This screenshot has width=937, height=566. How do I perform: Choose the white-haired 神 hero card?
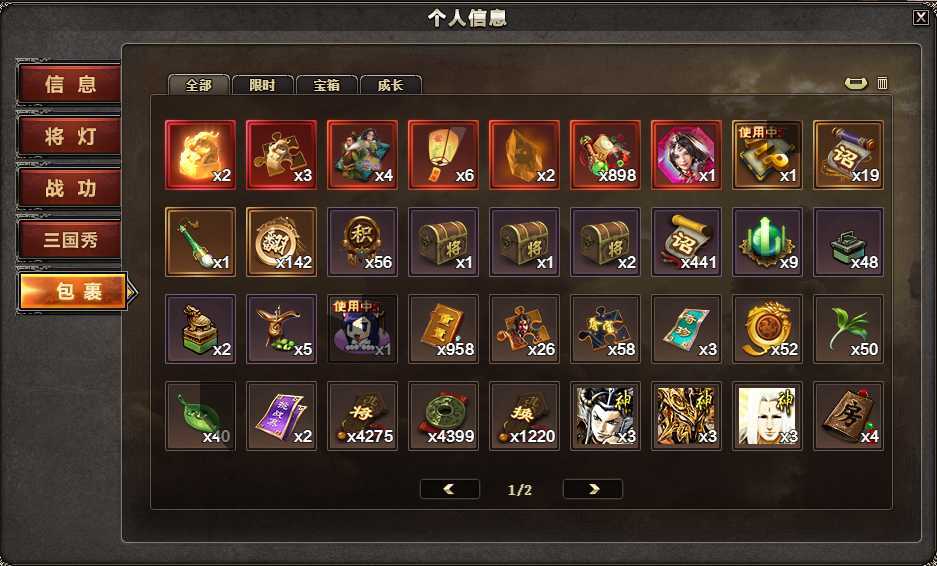(767, 416)
